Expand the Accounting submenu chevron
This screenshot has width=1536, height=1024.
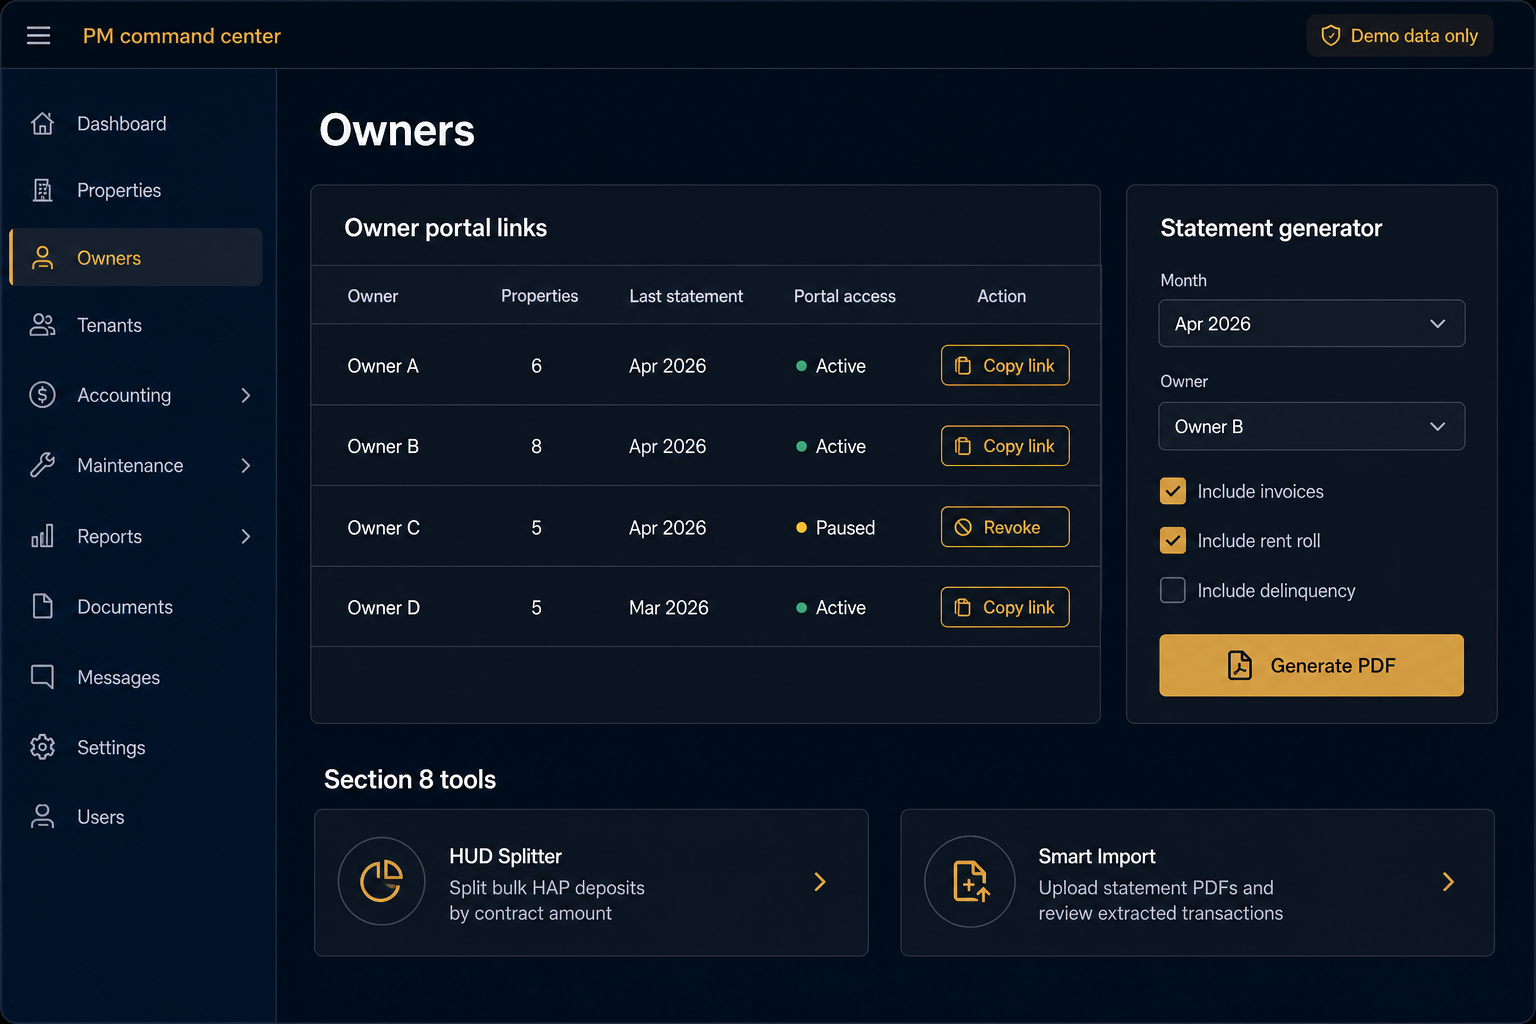pos(246,395)
